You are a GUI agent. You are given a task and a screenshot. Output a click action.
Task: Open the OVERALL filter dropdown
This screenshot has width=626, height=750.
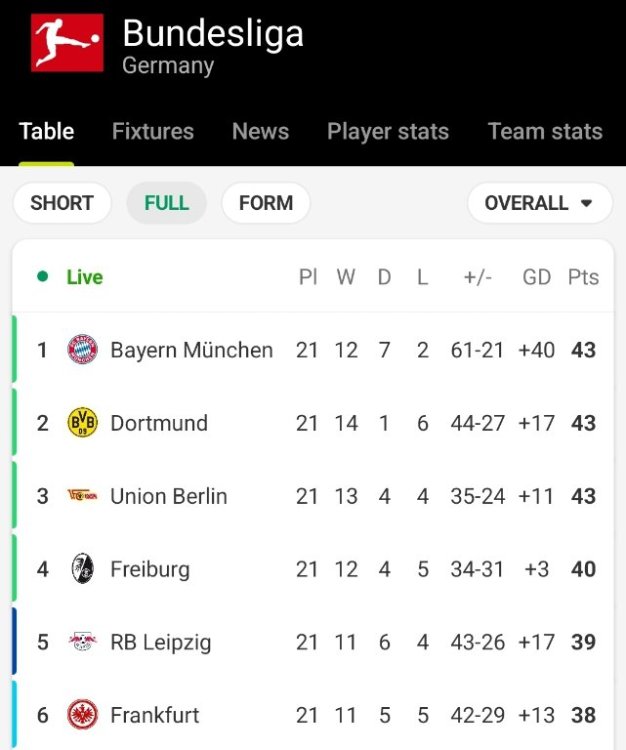[x=539, y=203]
